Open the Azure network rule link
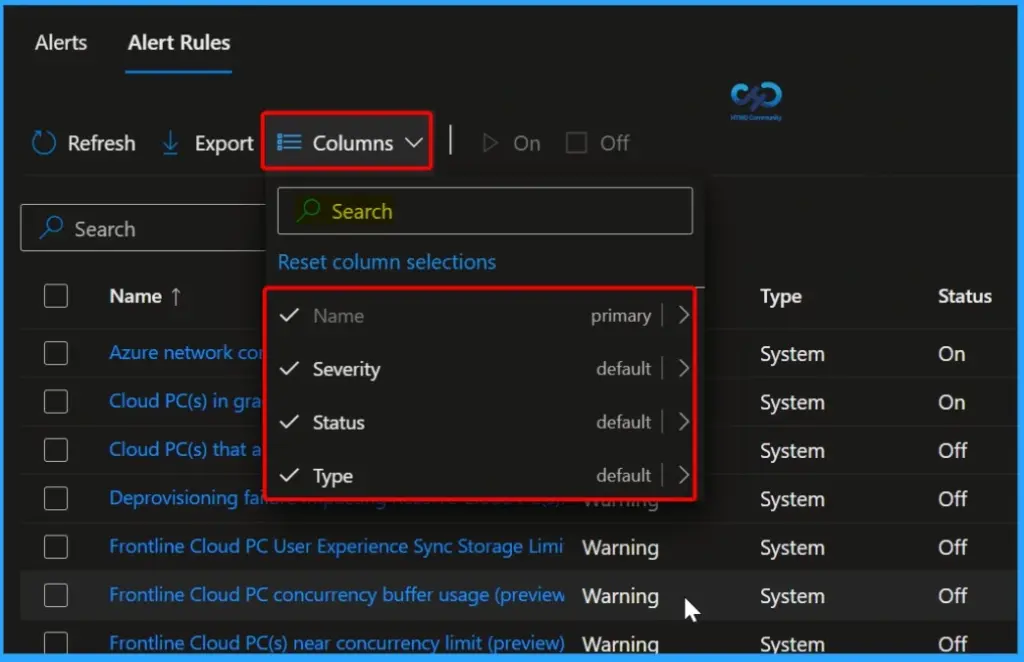This screenshot has width=1024, height=662. point(185,353)
